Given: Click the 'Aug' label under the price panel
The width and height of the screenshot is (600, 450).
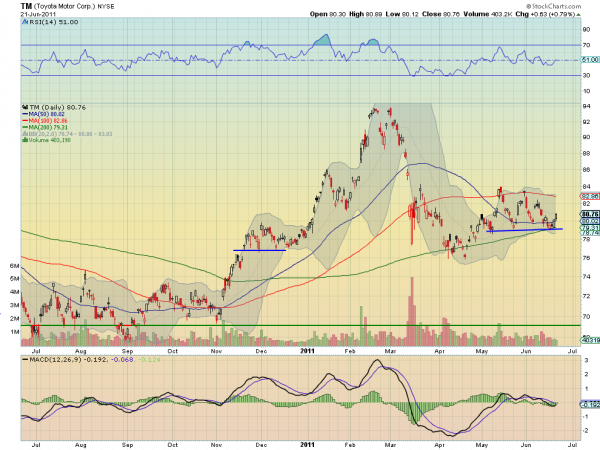Looking at the screenshot, I should pos(80,351).
